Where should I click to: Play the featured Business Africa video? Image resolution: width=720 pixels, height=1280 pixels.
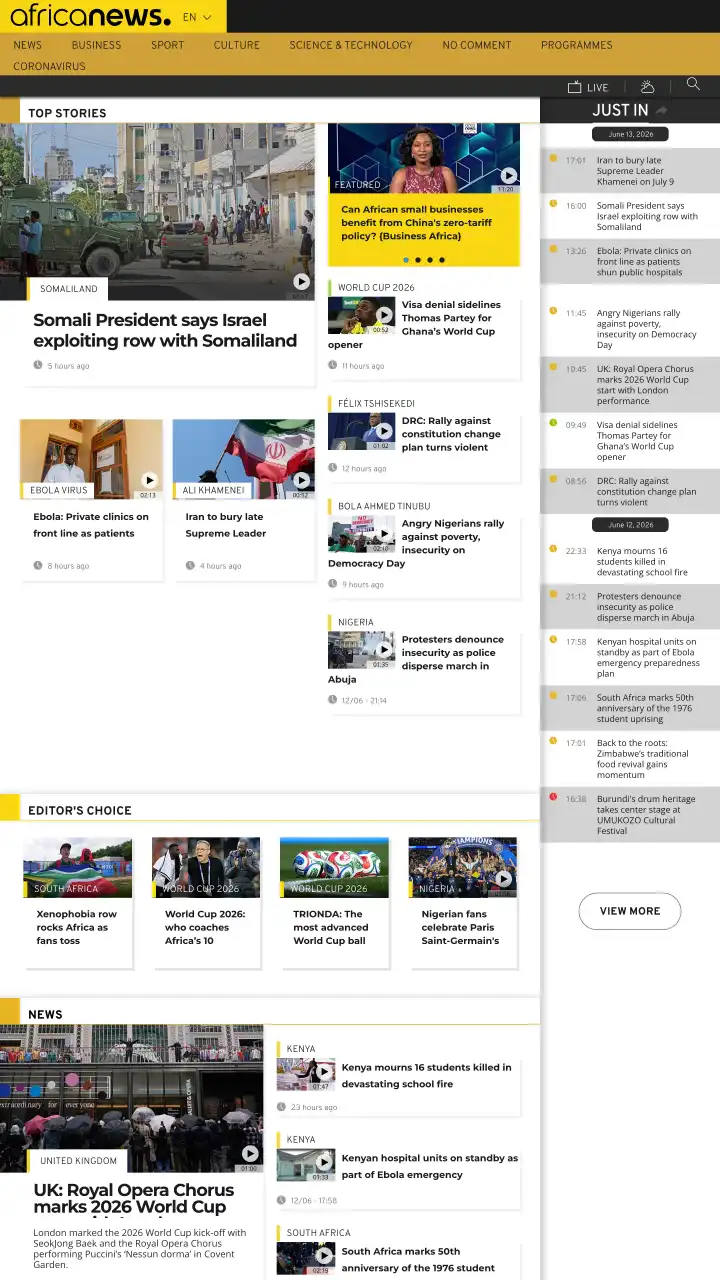pyautogui.click(x=508, y=176)
